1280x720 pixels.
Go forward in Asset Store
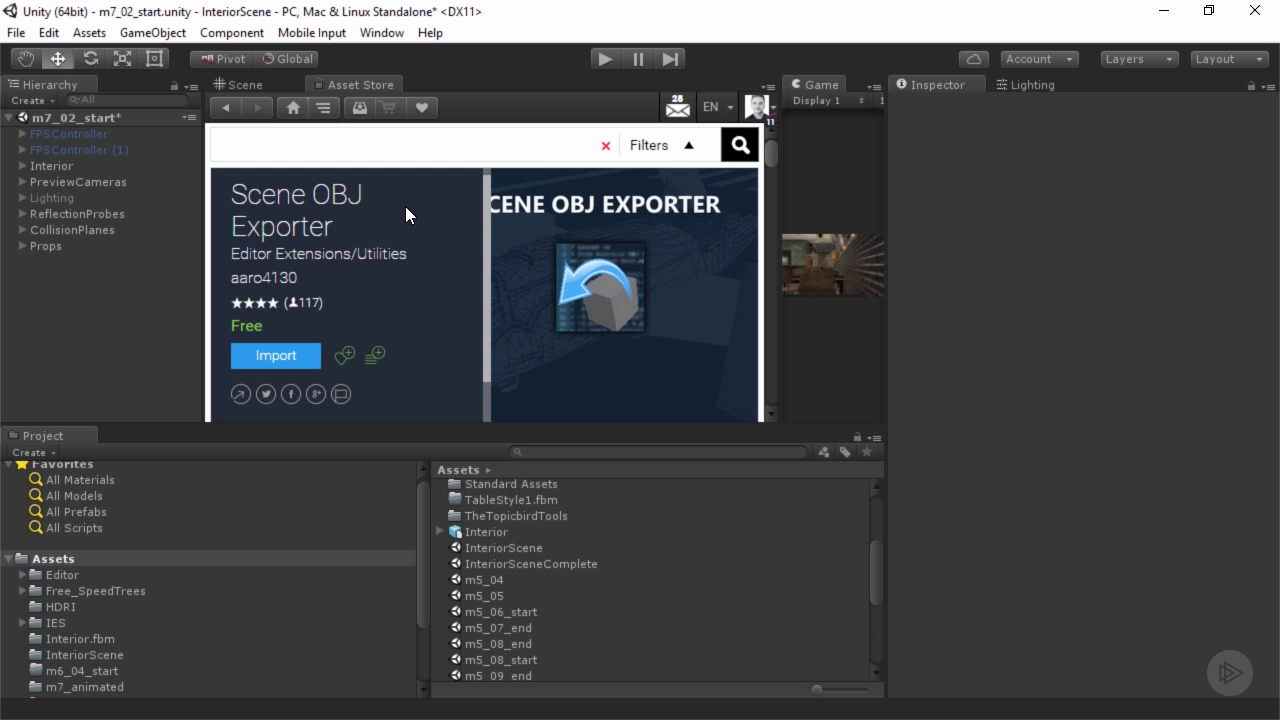[257, 108]
